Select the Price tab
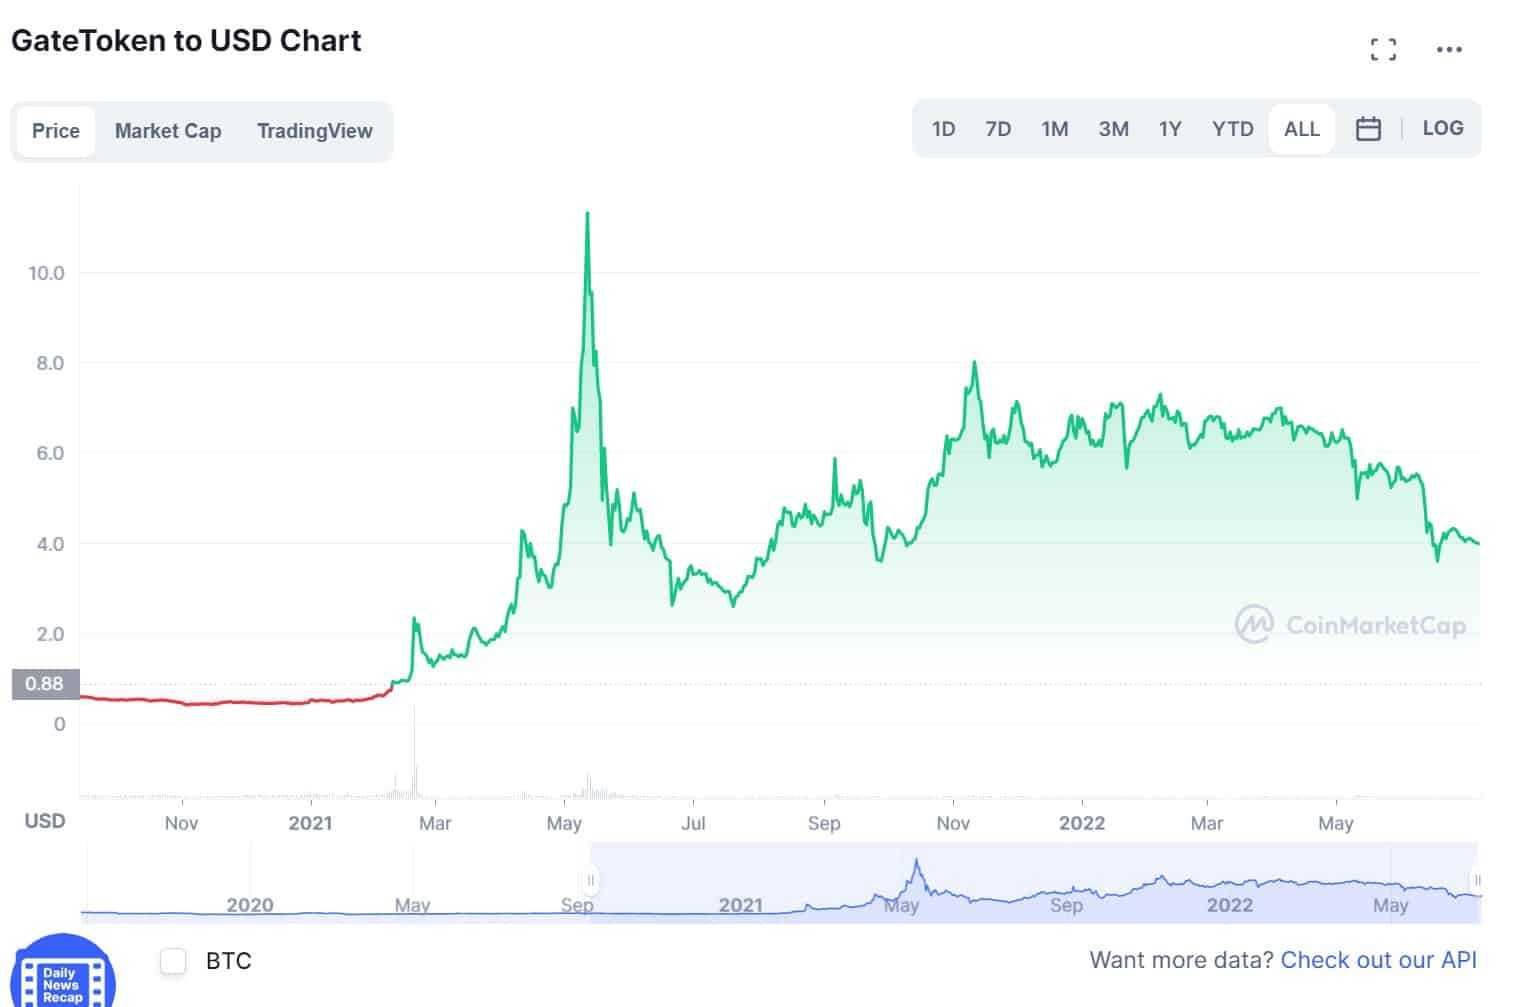This screenshot has height=1007, width=1518. (x=56, y=131)
